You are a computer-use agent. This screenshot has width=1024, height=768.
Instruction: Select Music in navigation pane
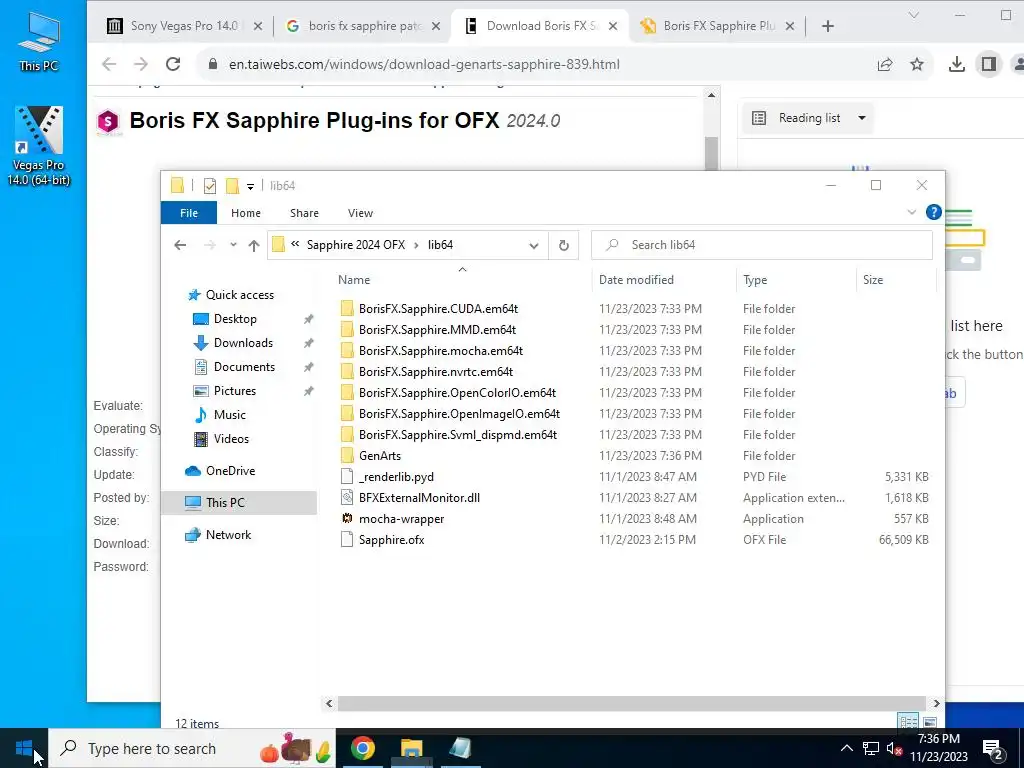229,415
